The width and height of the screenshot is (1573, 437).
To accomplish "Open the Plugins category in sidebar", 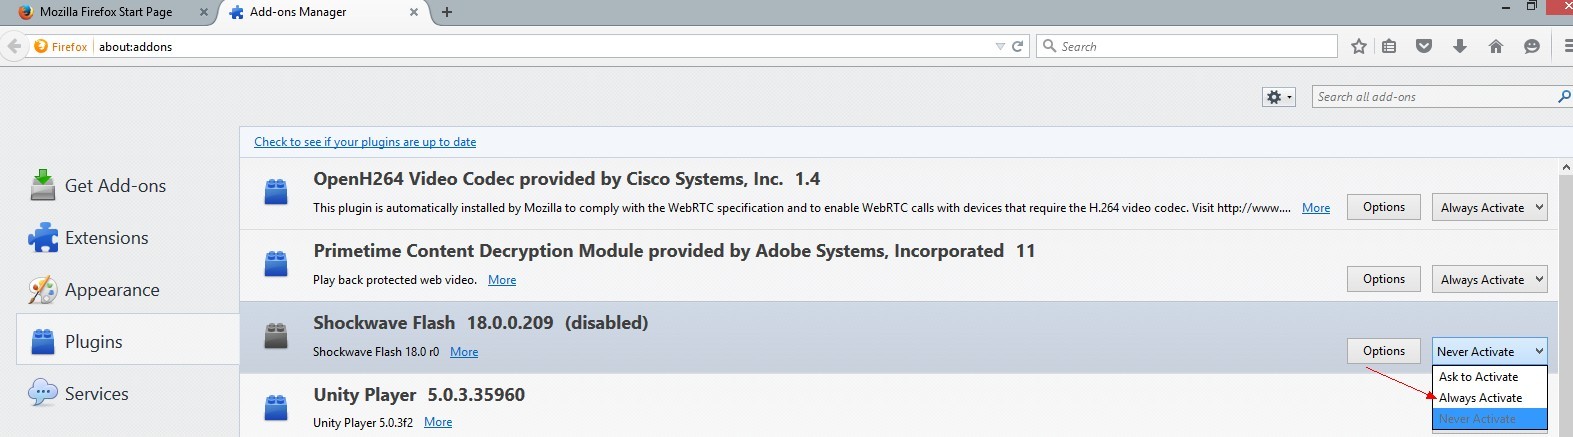I will pyautogui.click(x=93, y=342).
